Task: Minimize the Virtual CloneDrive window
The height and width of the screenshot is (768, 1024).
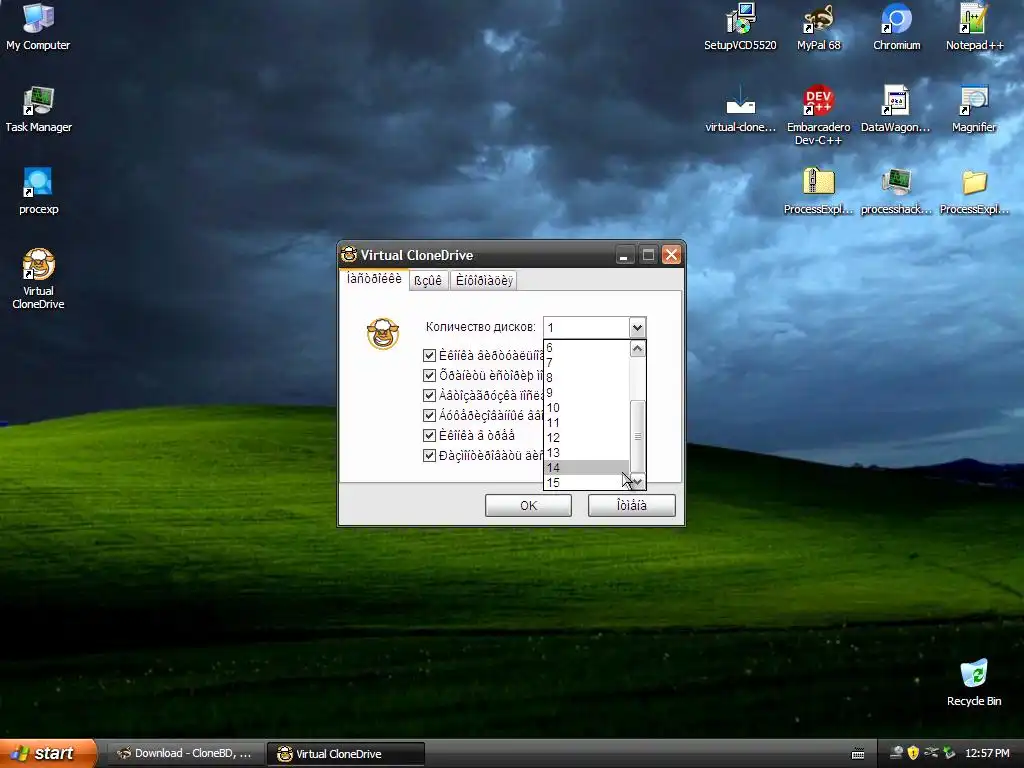Action: (624, 255)
